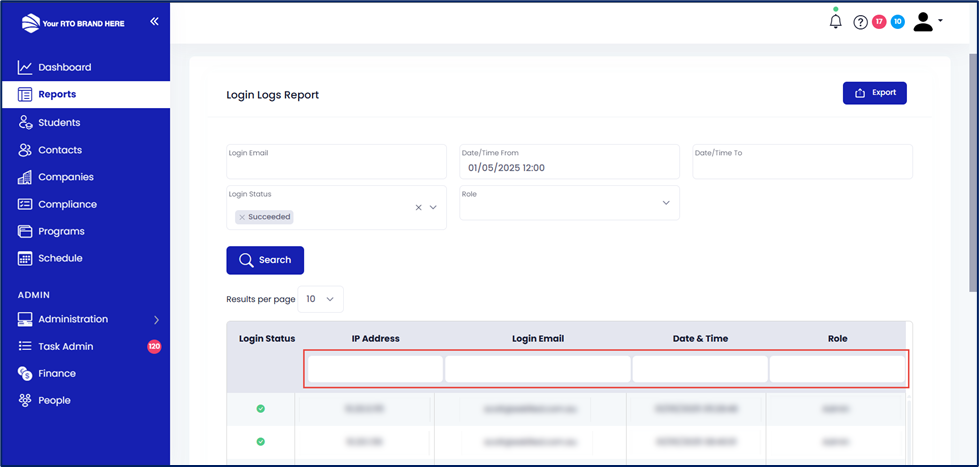The height and width of the screenshot is (467, 979).
Task: Collapse the sidebar with double-chevron icon
Action: [154, 21]
